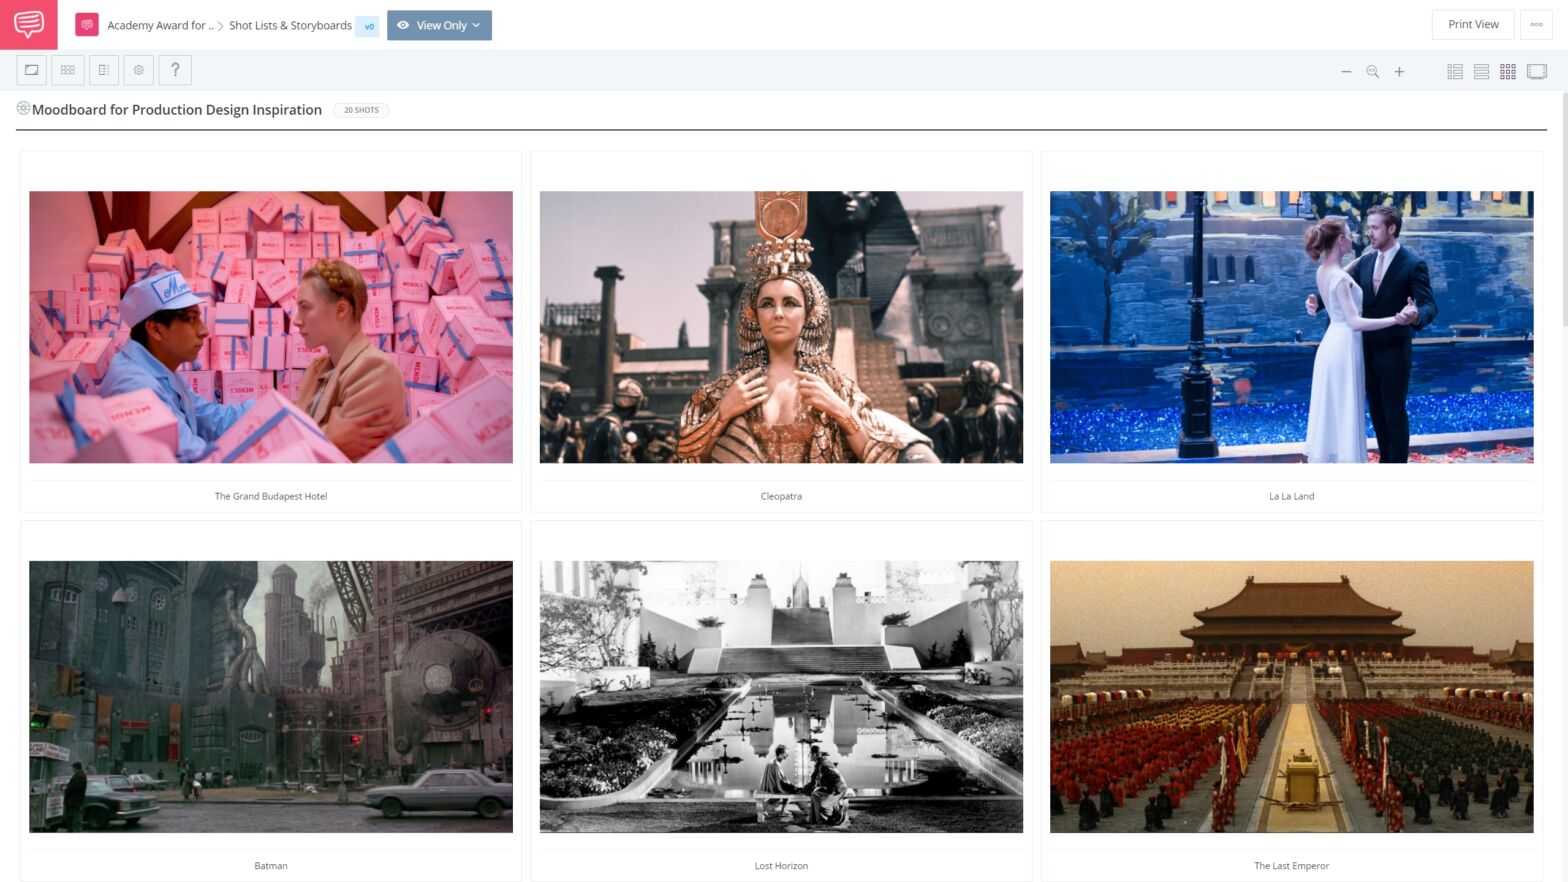Open the gear settings toolbar icon

click(139, 70)
